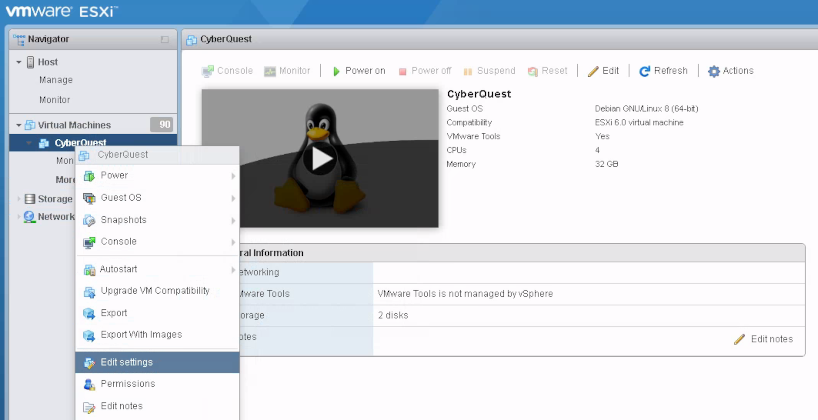
Task: Play the VM console preview thumbnail
Action: tap(319, 159)
